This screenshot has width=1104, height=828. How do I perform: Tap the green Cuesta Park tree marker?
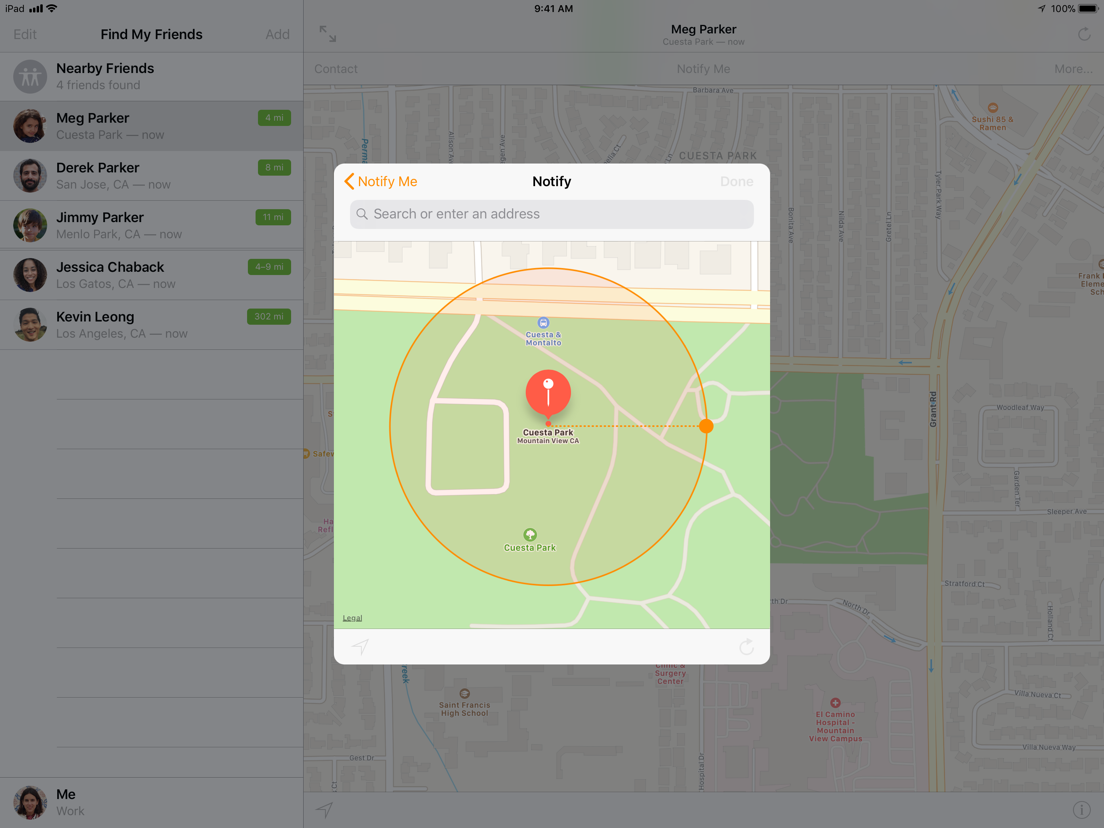(x=529, y=535)
